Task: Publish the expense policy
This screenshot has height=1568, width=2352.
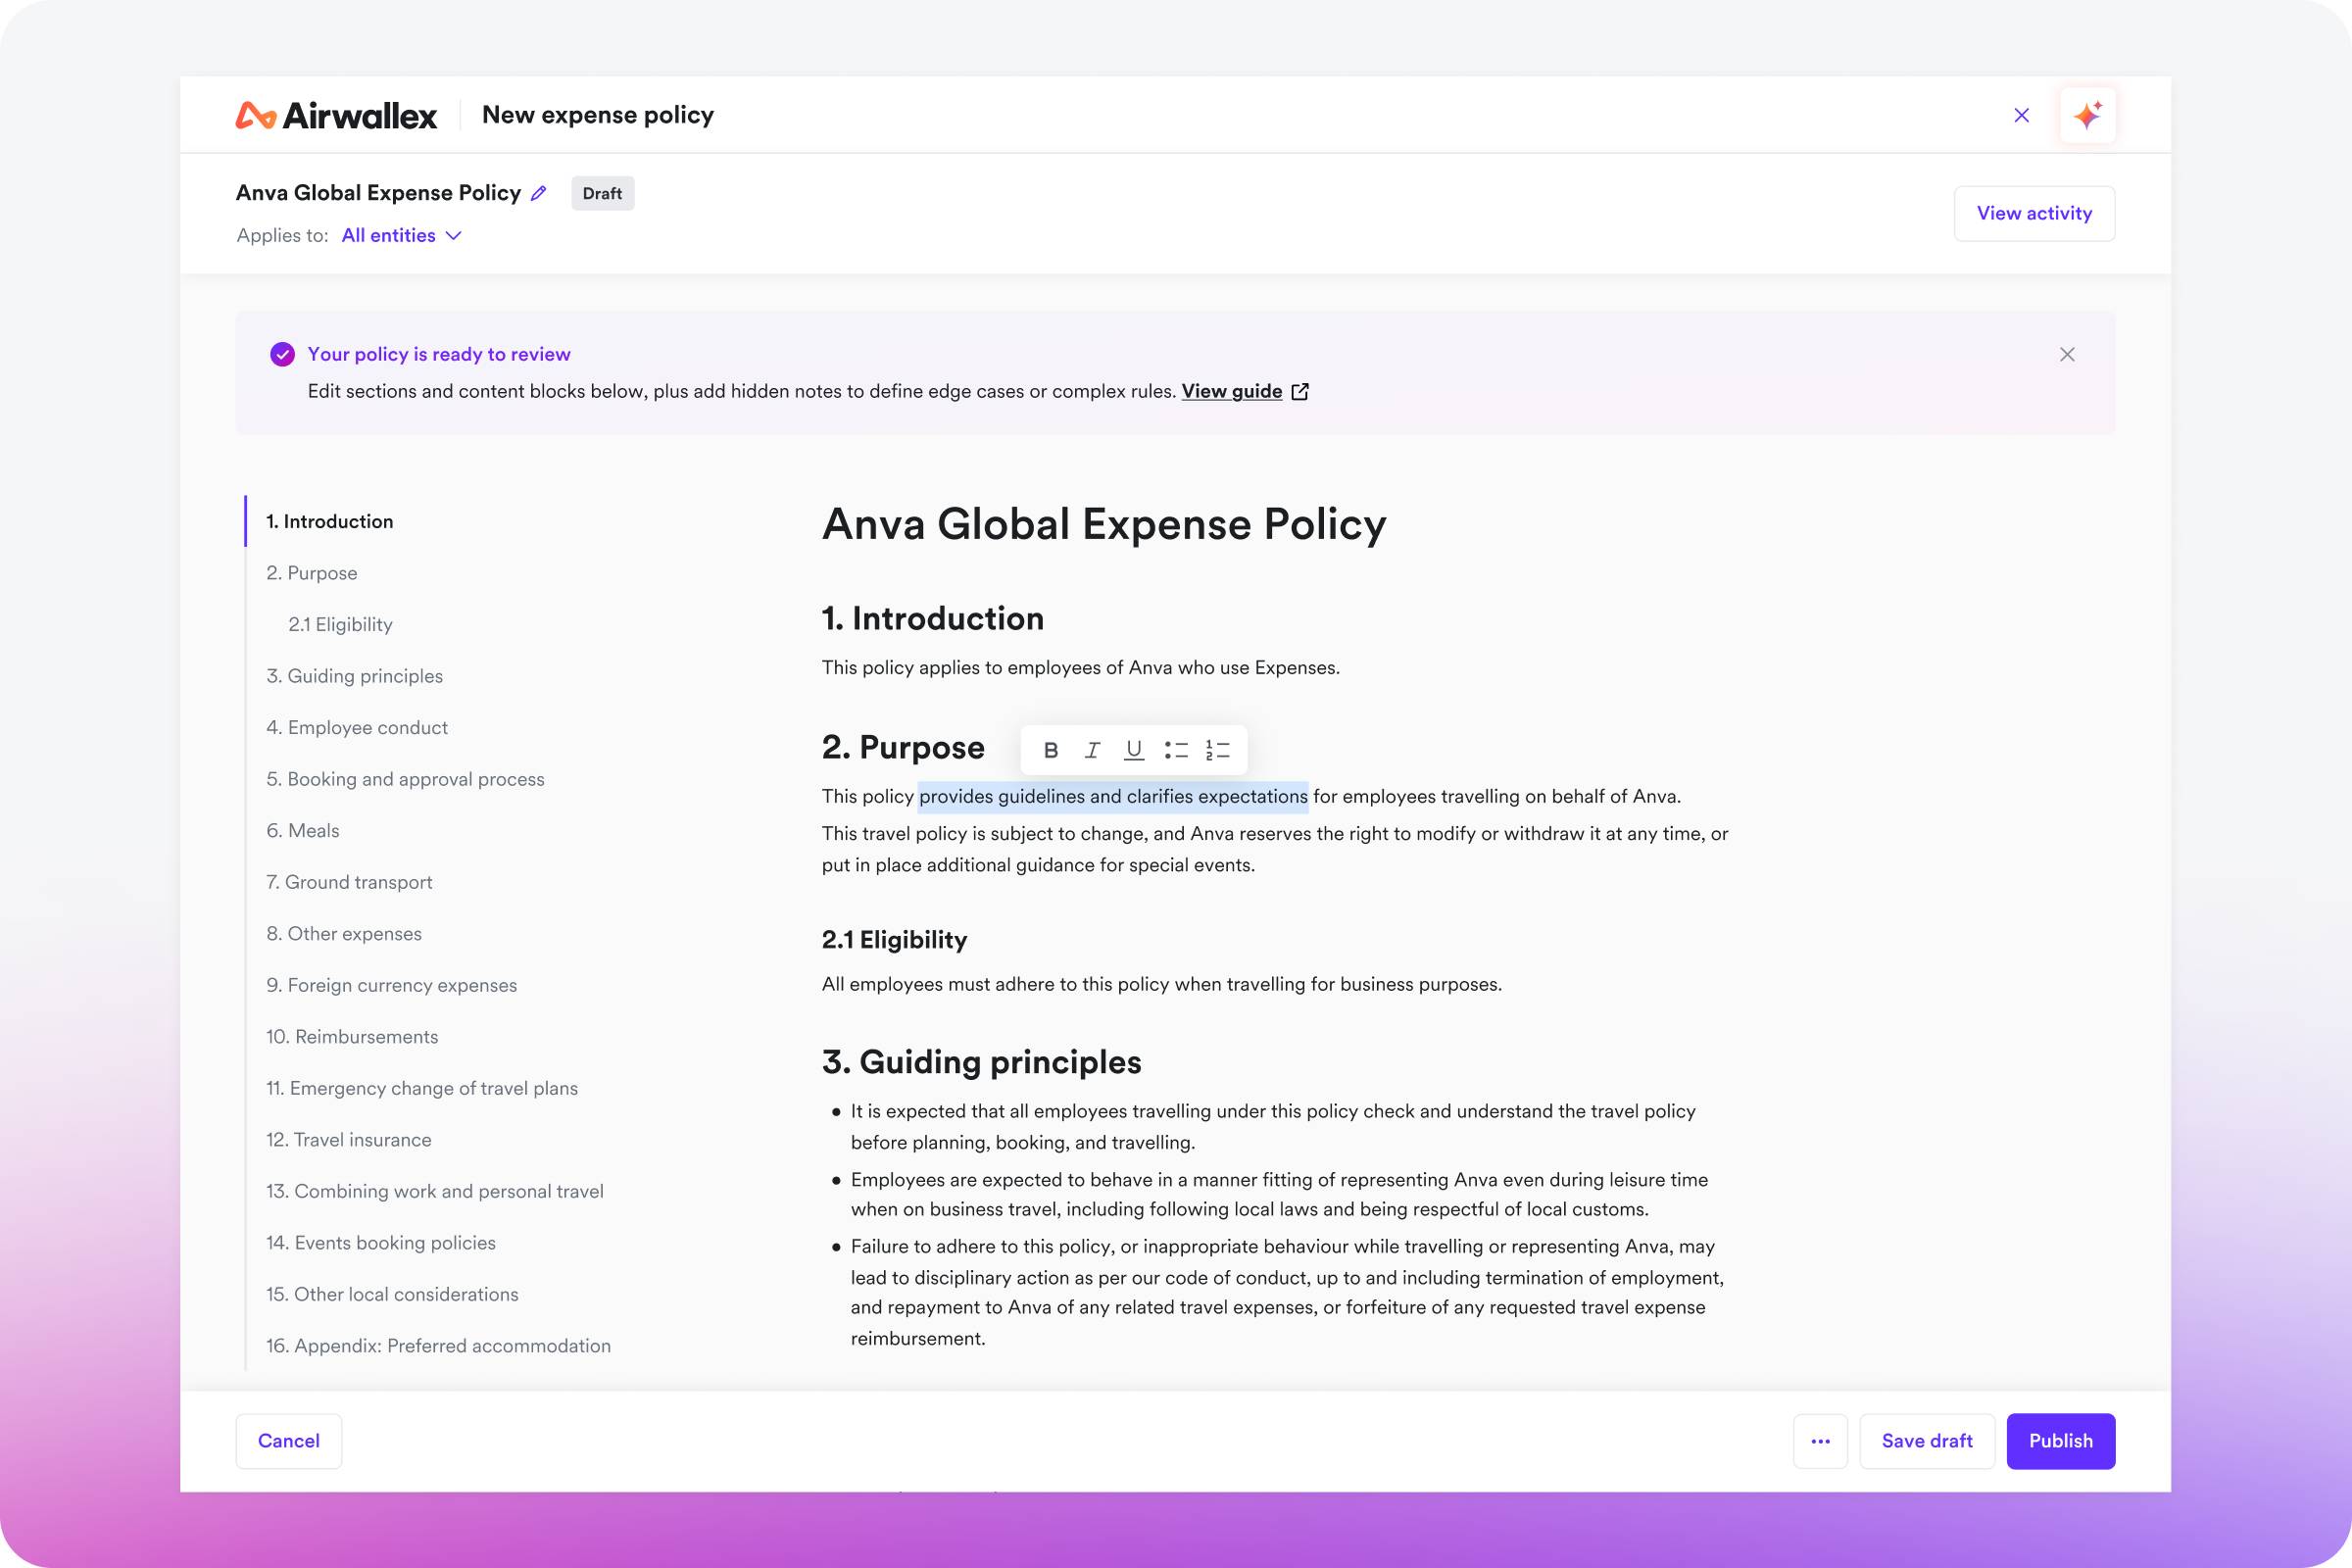Action: tap(2060, 1441)
